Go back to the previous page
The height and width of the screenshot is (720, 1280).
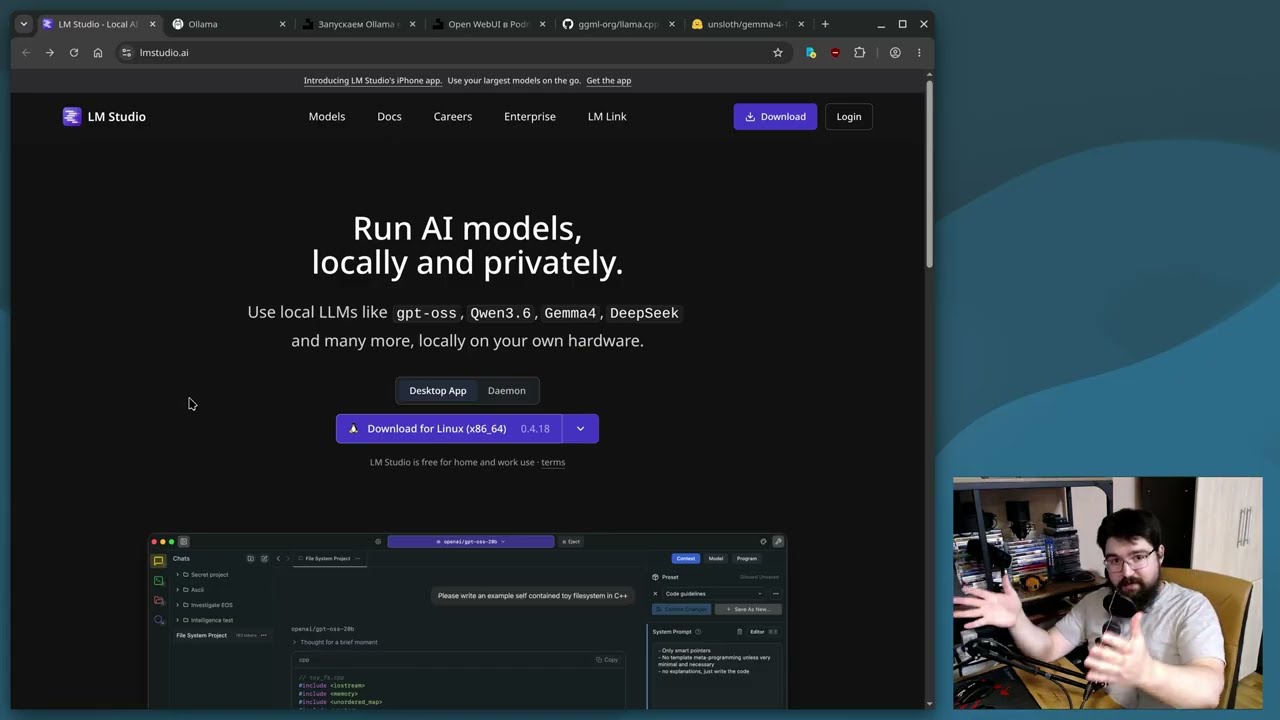click(26, 53)
